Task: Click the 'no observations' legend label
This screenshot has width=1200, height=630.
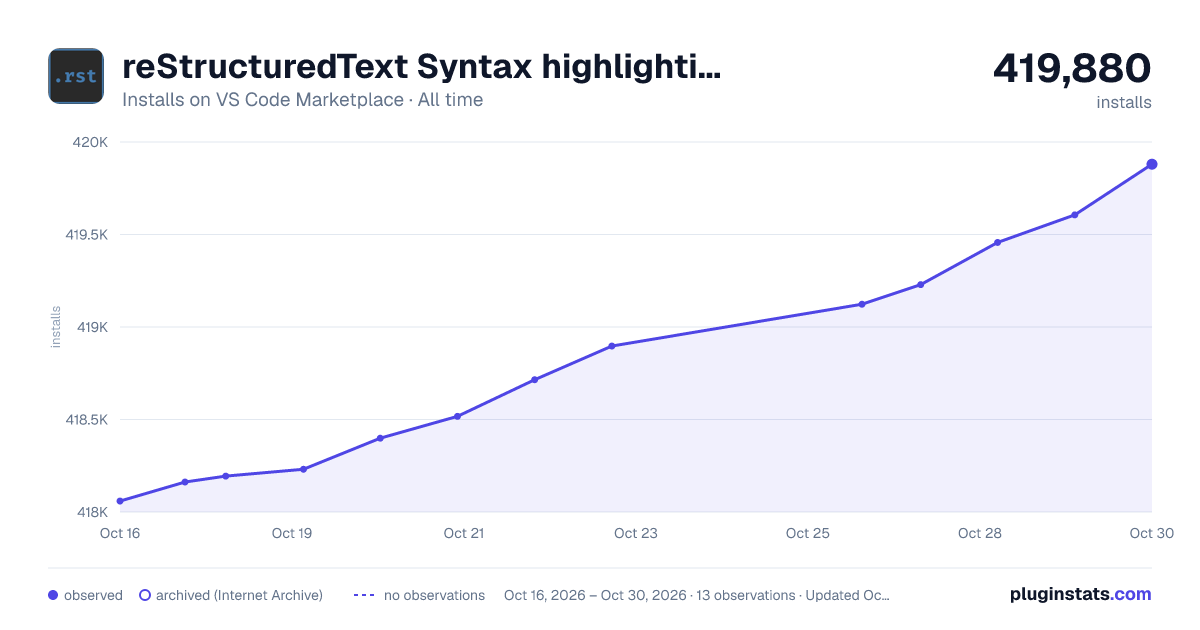Action: tap(434, 595)
